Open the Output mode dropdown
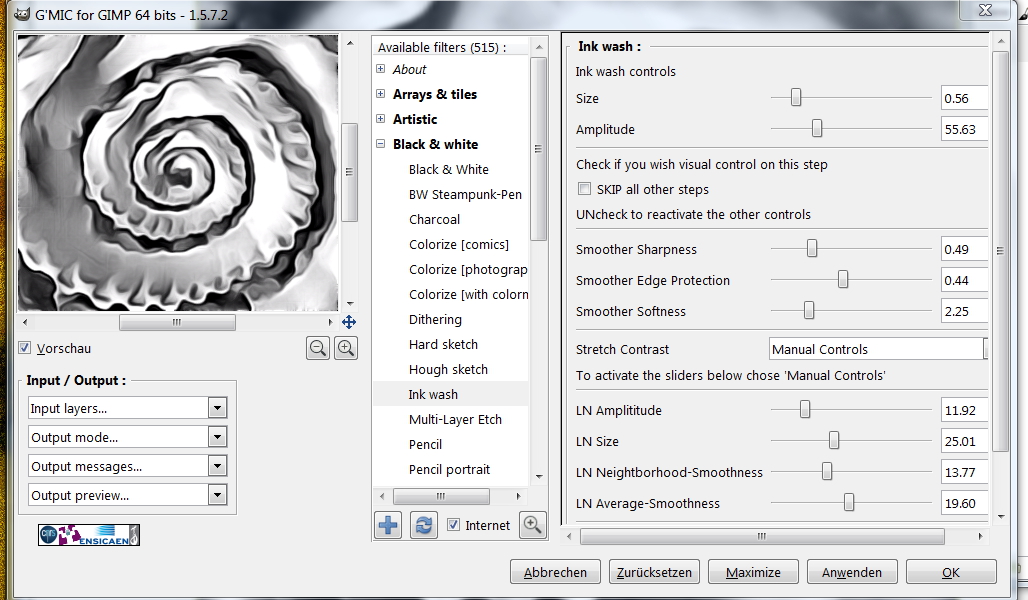 [x=127, y=437]
